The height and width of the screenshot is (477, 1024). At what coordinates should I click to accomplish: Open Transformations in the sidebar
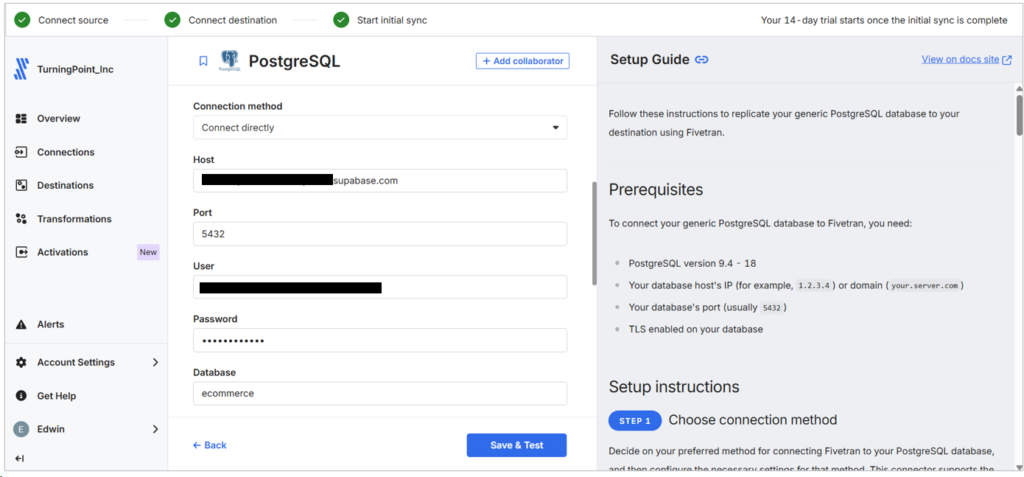[x=74, y=219]
